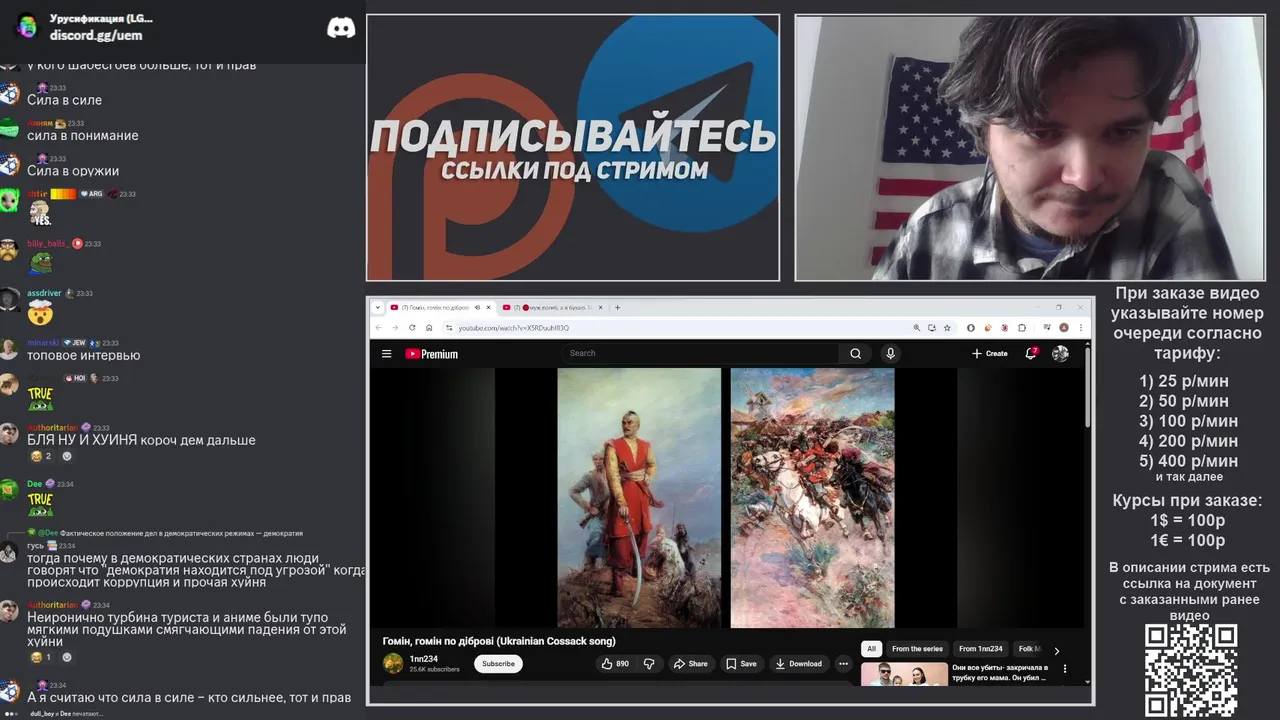This screenshot has height=720, width=1280.
Task: Open the 1nn234 channel avatar
Action: coord(393,663)
